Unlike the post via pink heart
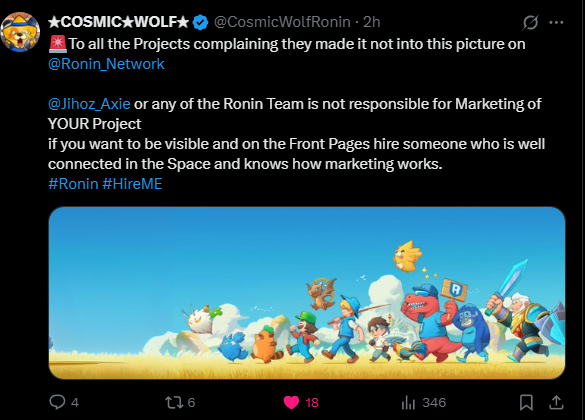 291,402
